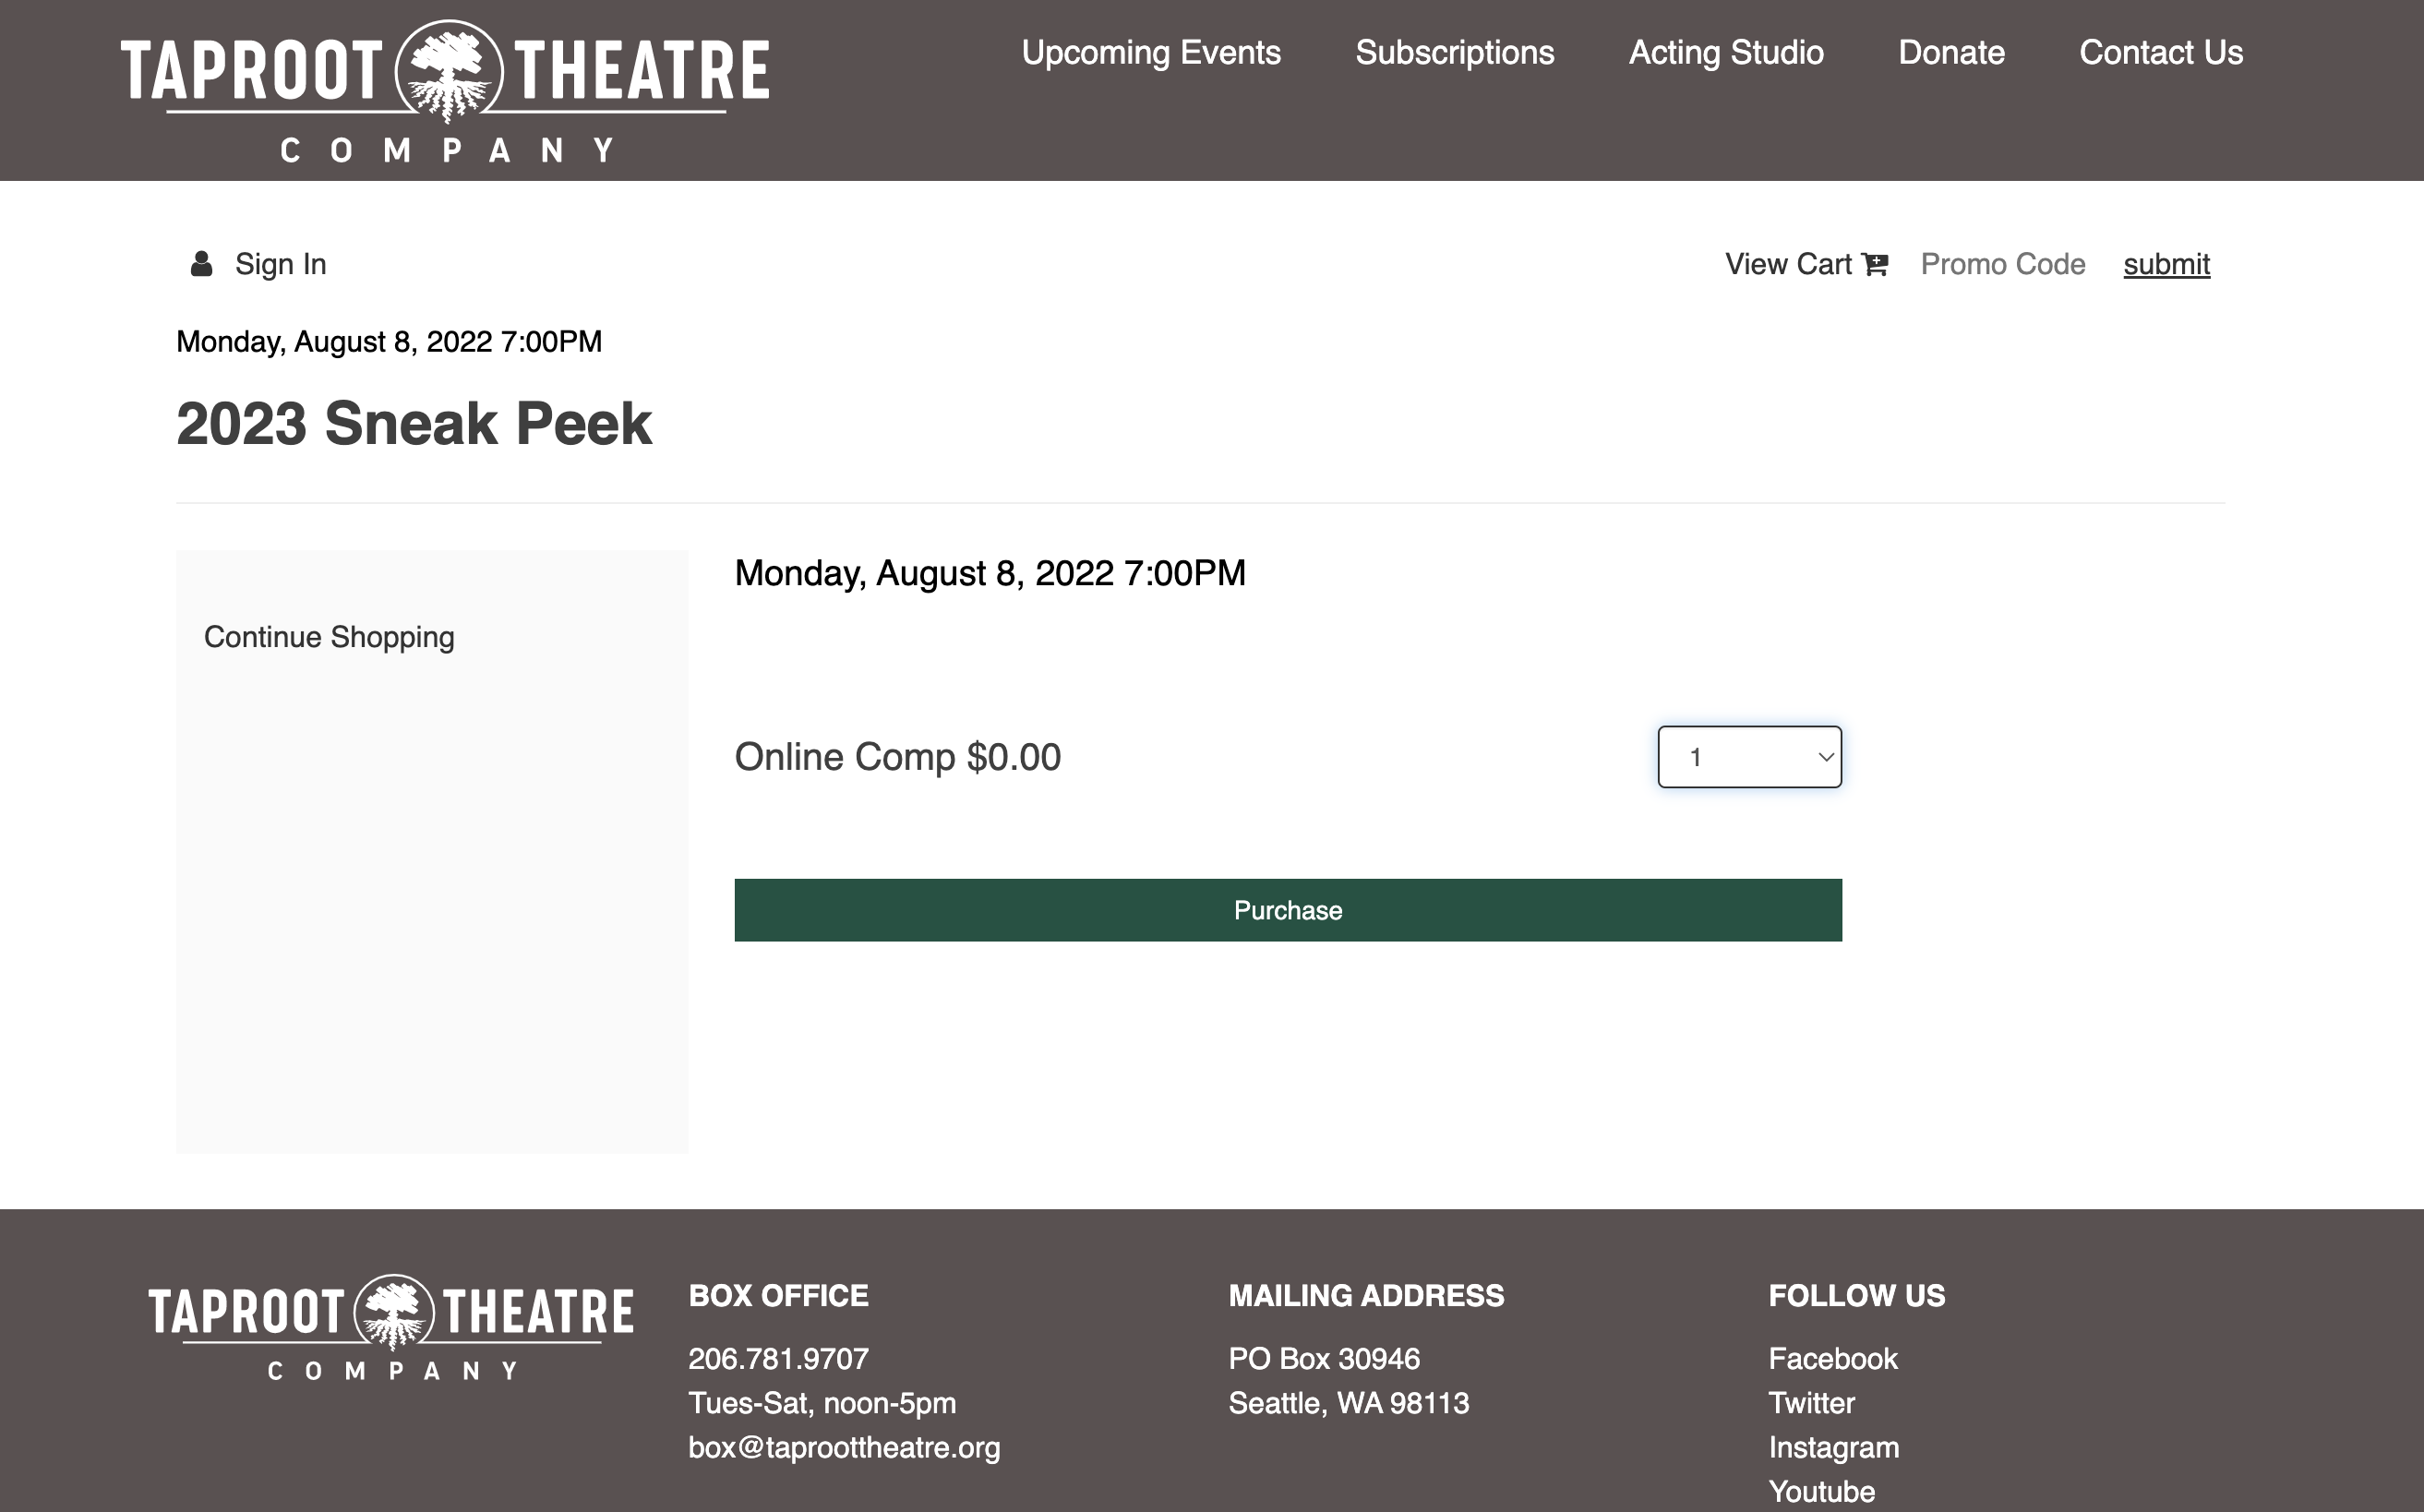Click the FOLLOW US footer heading
The width and height of the screenshot is (2424, 1512).
coord(1856,1295)
